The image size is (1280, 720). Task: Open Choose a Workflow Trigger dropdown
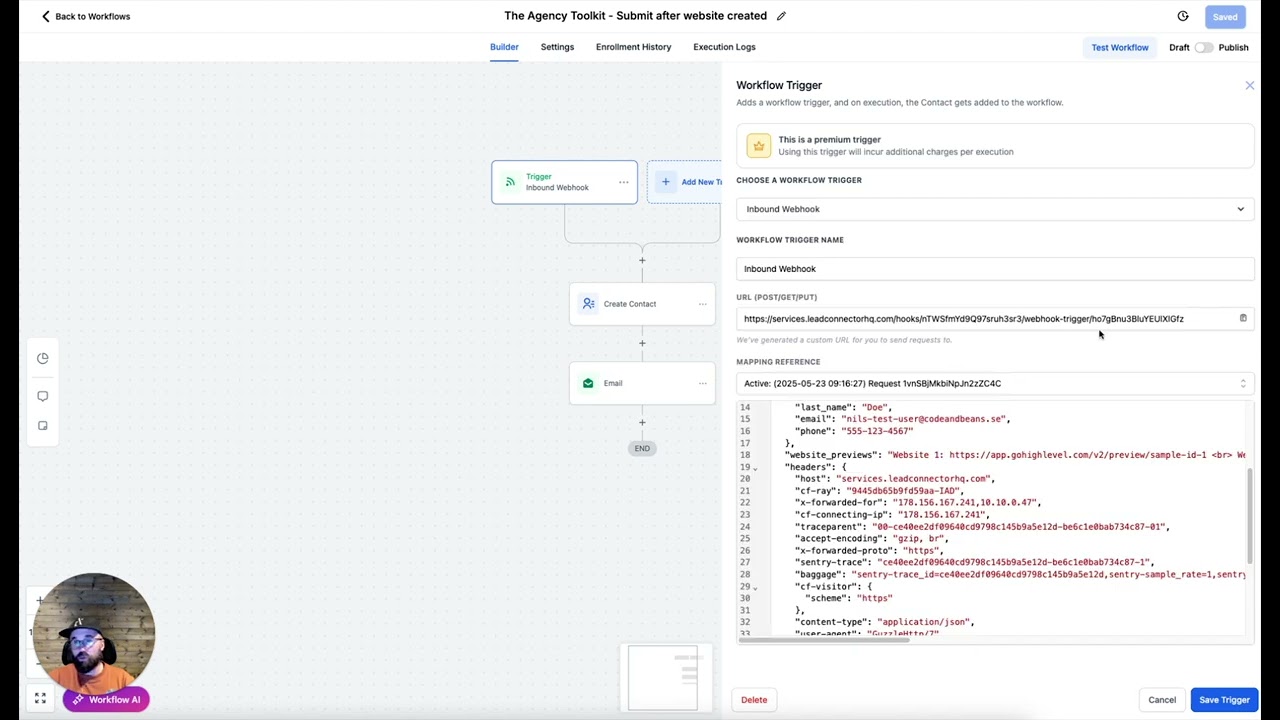[995, 209]
